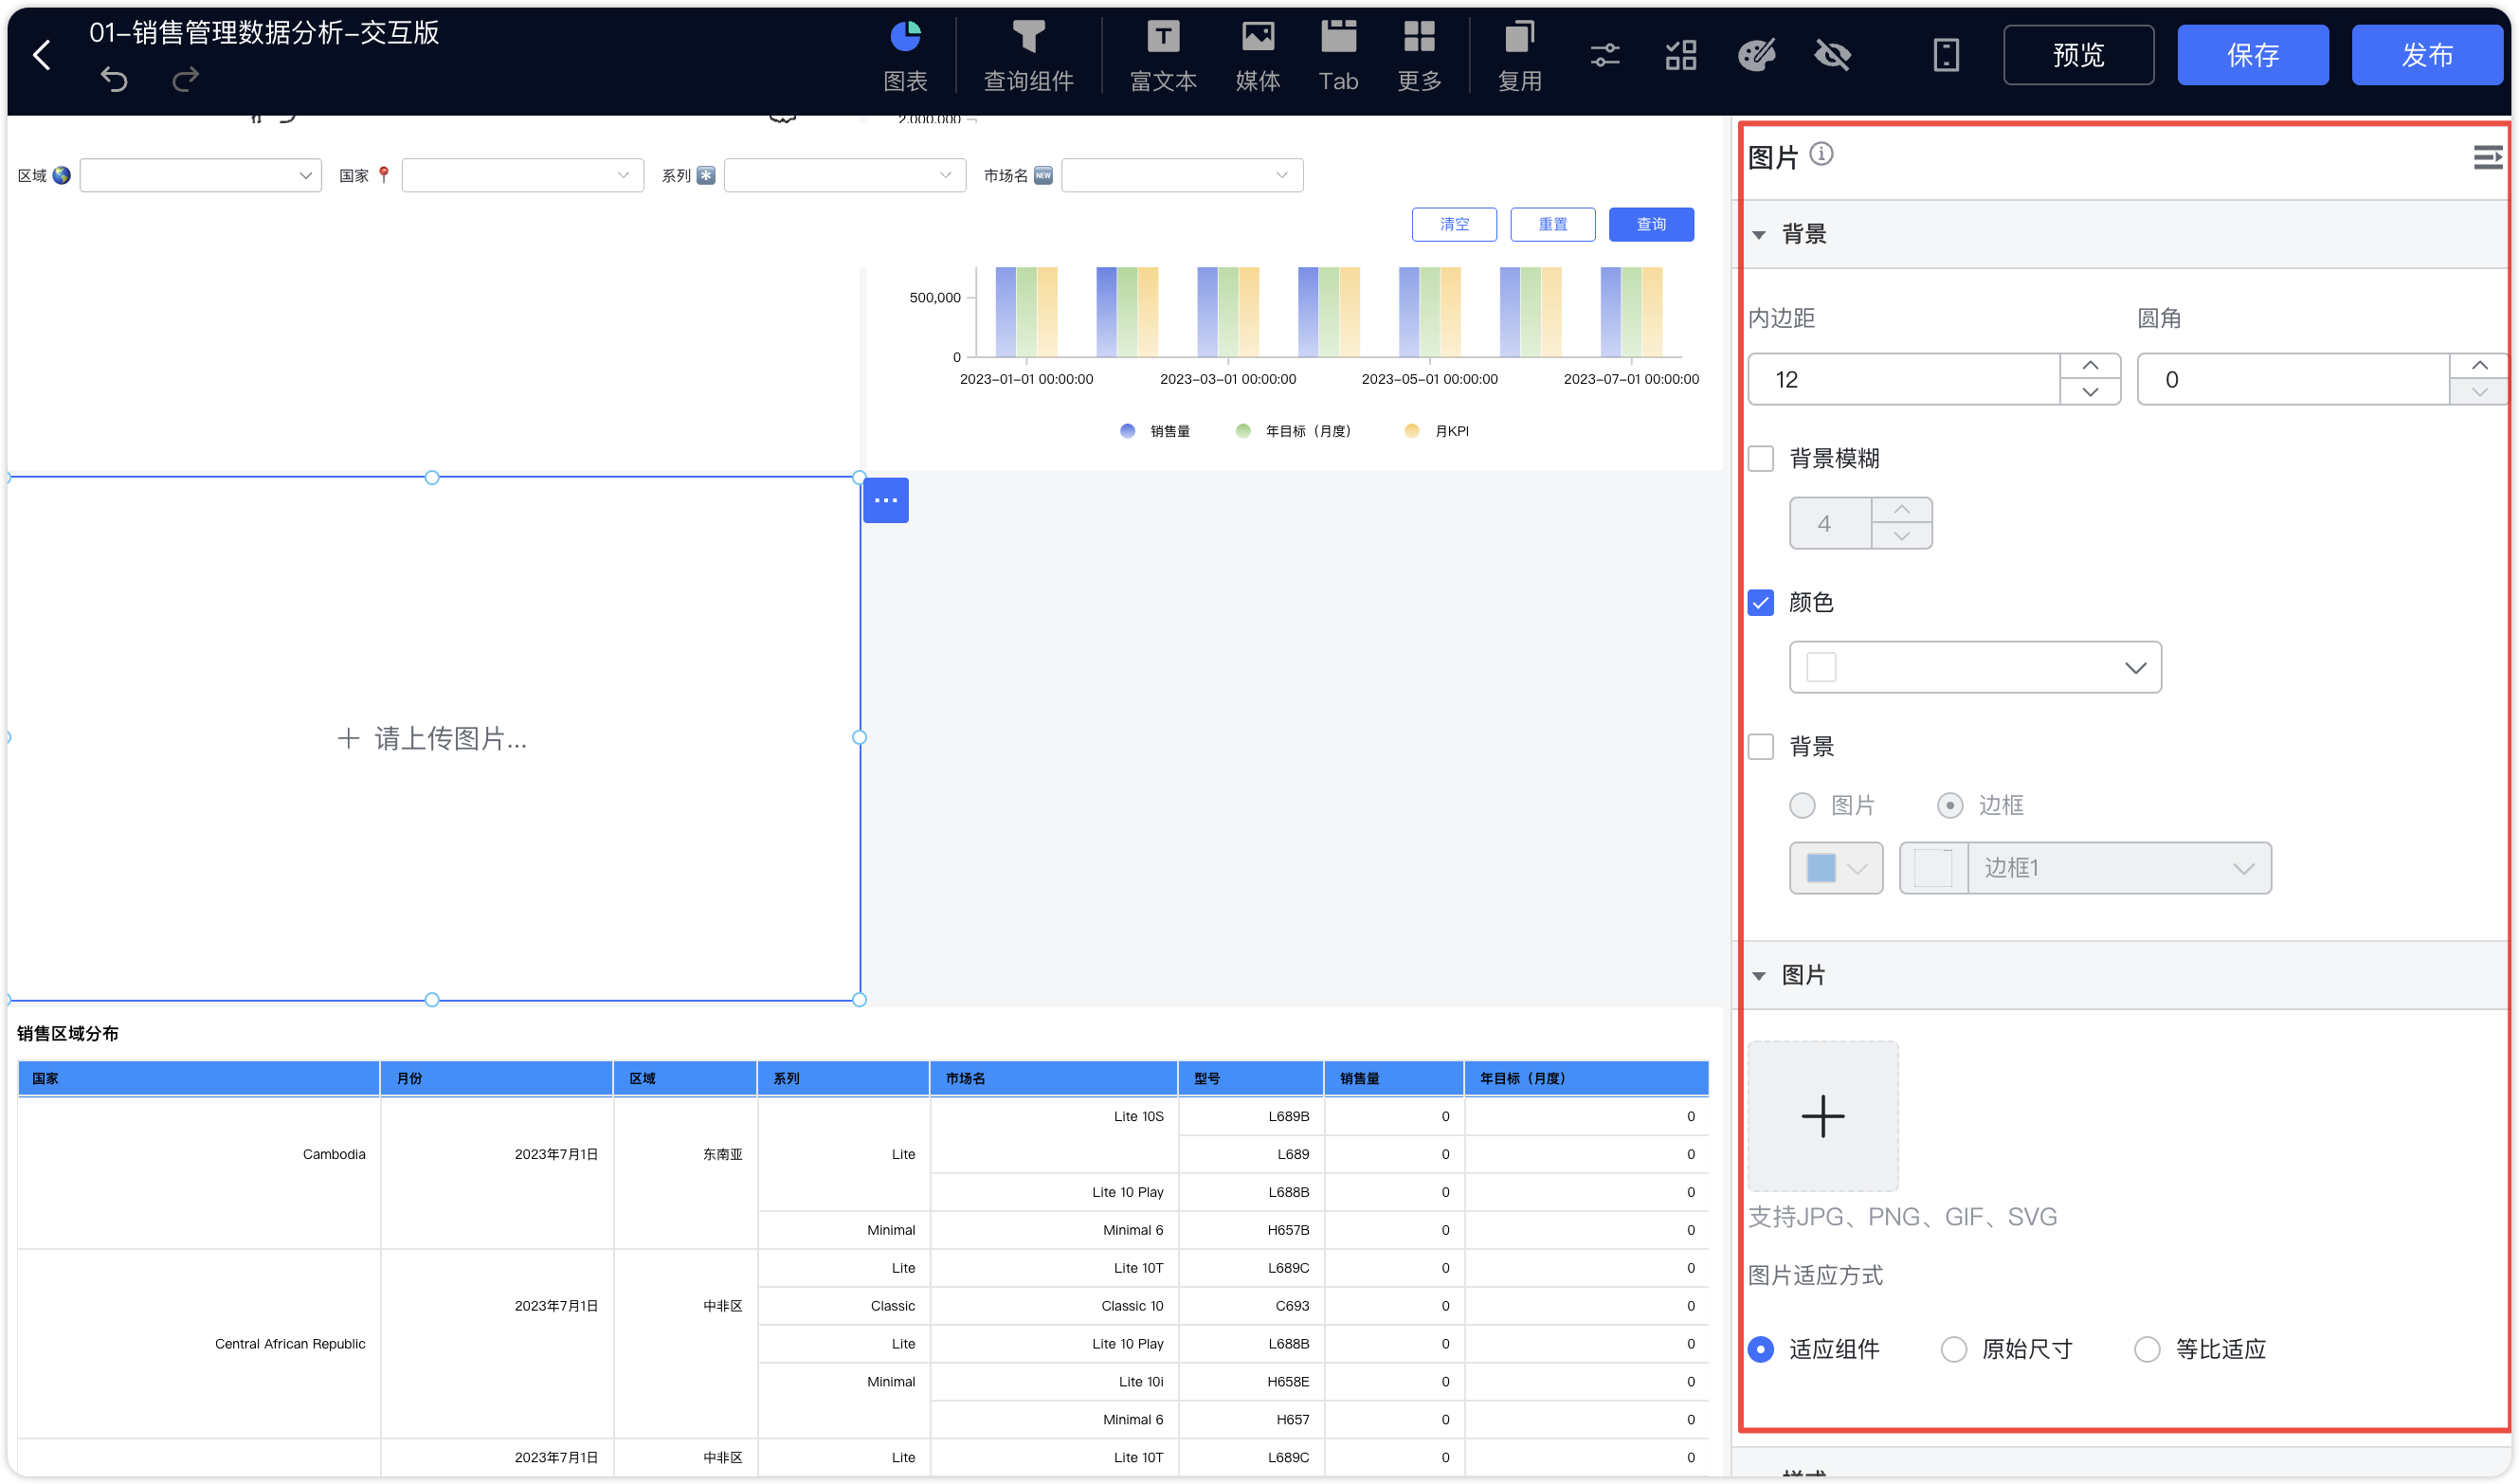Click the 内边距 input field showing 12
This screenshot has height=1484, width=2519.
[x=1903, y=379]
